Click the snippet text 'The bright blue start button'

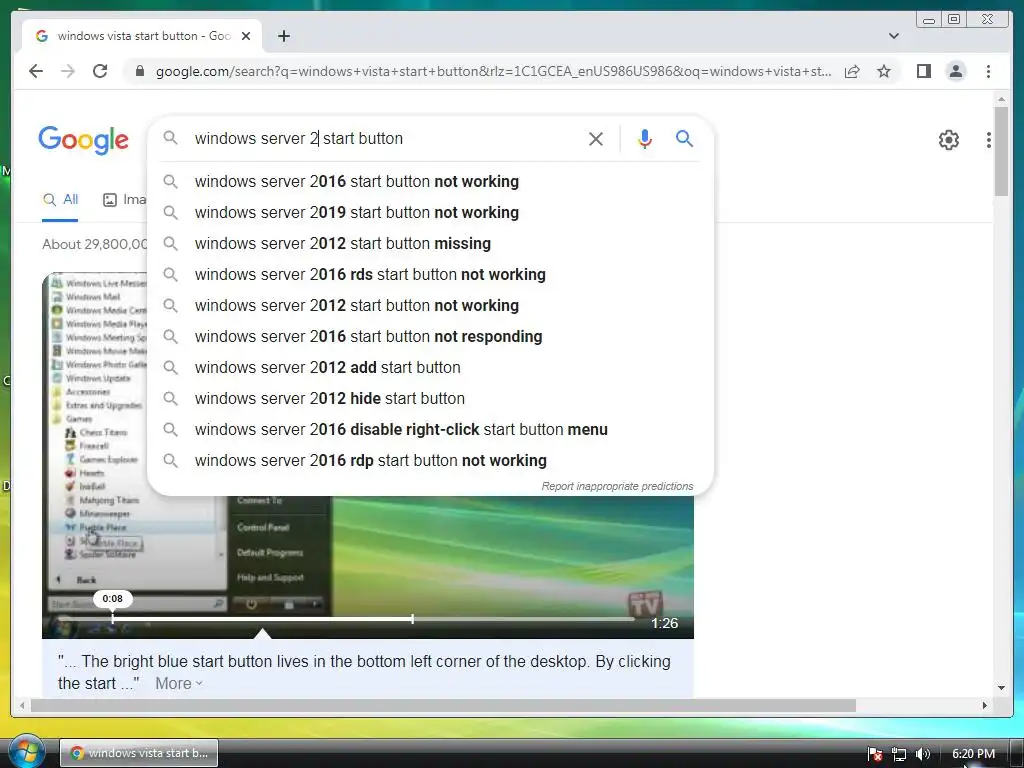click(x=176, y=662)
